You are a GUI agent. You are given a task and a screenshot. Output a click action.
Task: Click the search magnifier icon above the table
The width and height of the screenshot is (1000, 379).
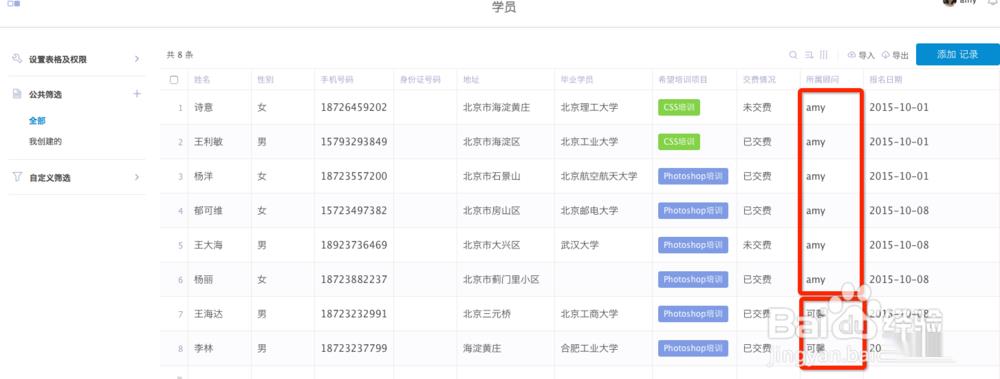coord(793,55)
